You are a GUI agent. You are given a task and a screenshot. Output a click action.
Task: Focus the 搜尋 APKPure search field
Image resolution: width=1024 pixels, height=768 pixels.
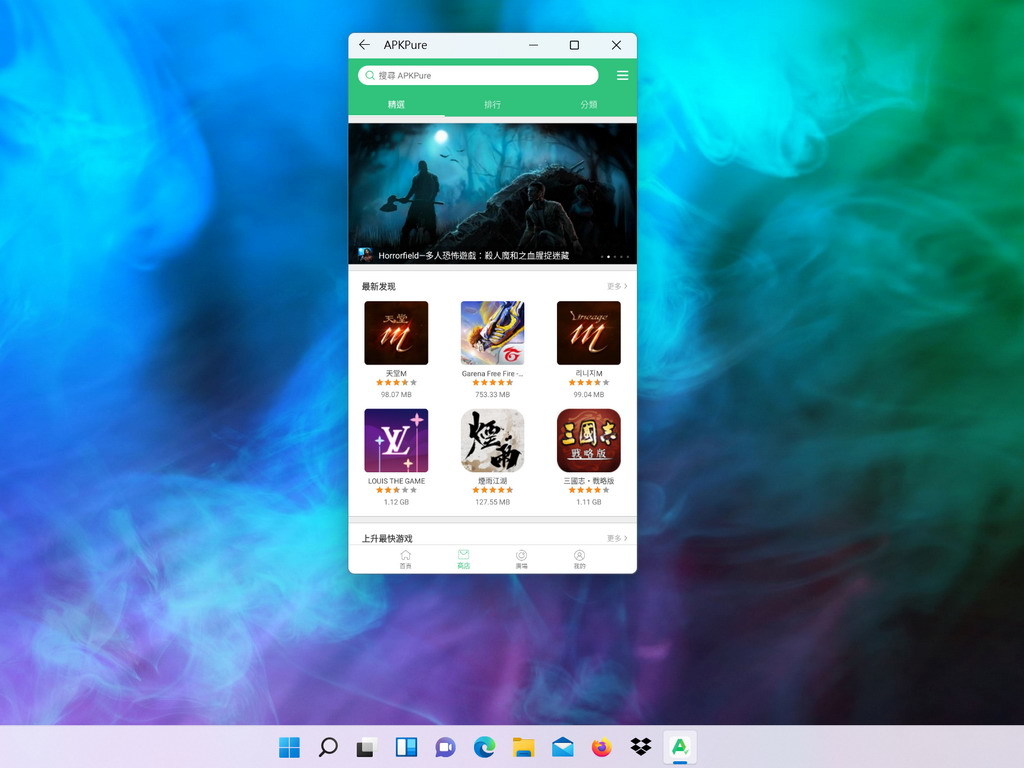(x=478, y=75)
